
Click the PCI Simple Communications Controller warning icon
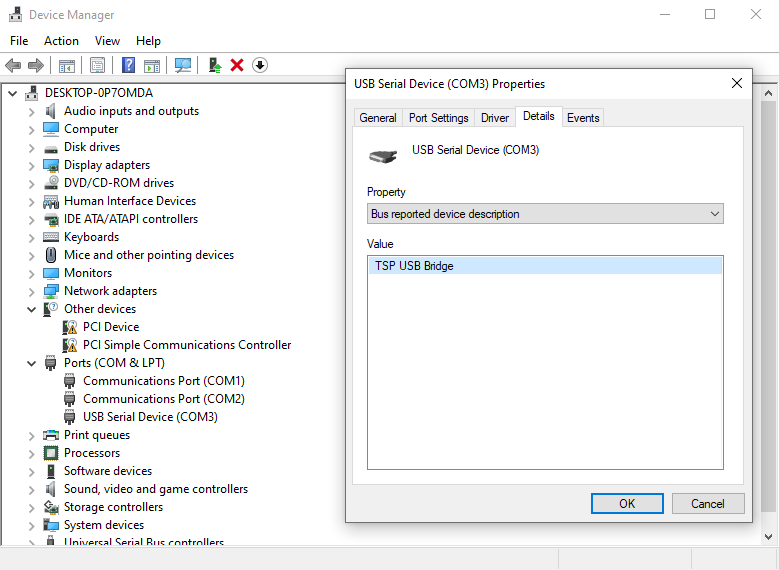tap(70, 345)
